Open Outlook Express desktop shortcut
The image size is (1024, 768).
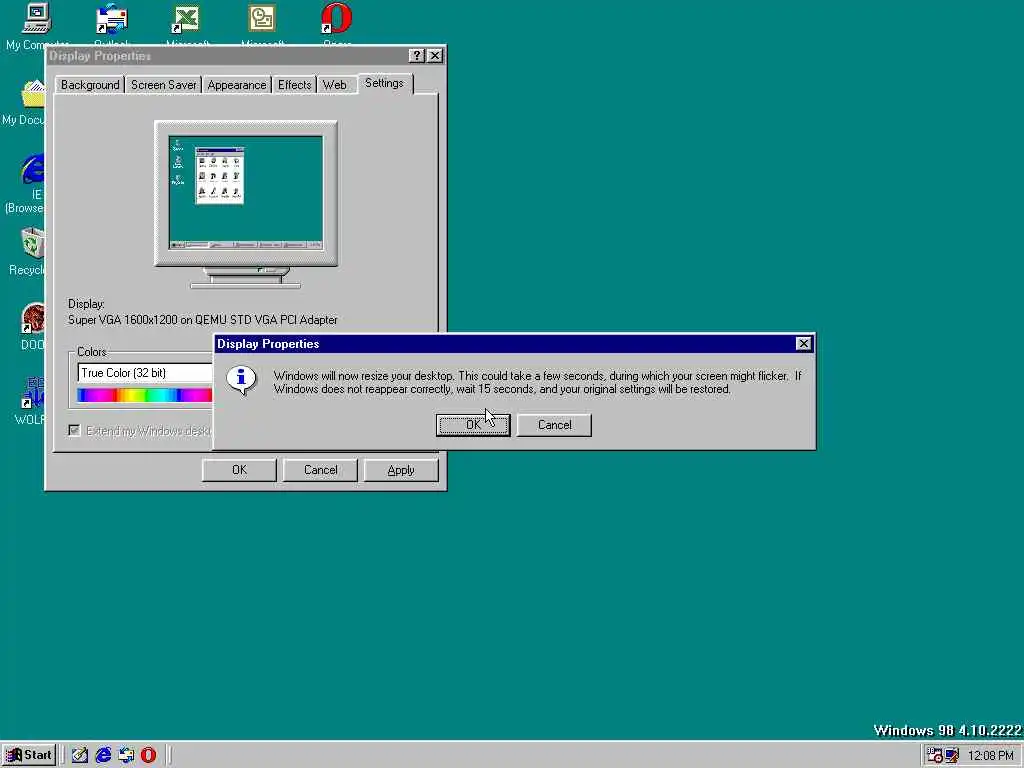click(x=112, y=19)
